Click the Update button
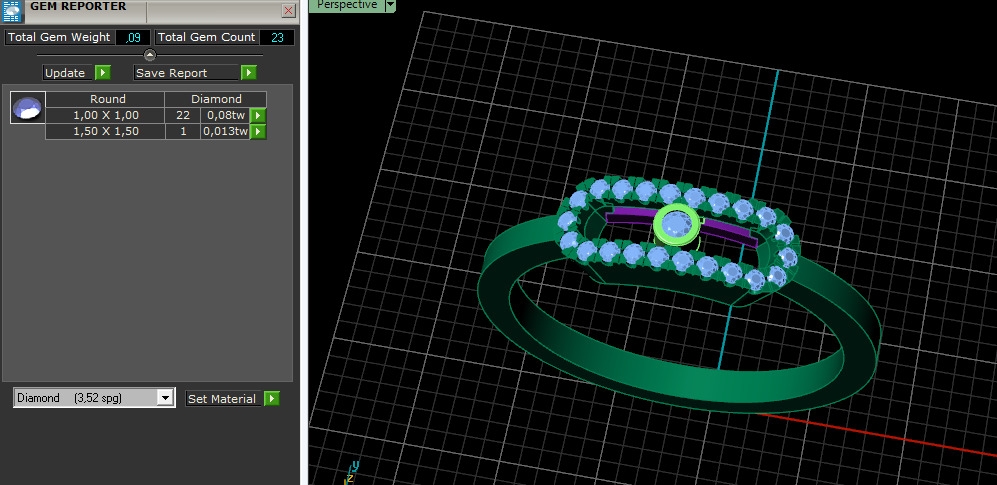The width and height of the screenshot is (997, 485). point(65,72)
